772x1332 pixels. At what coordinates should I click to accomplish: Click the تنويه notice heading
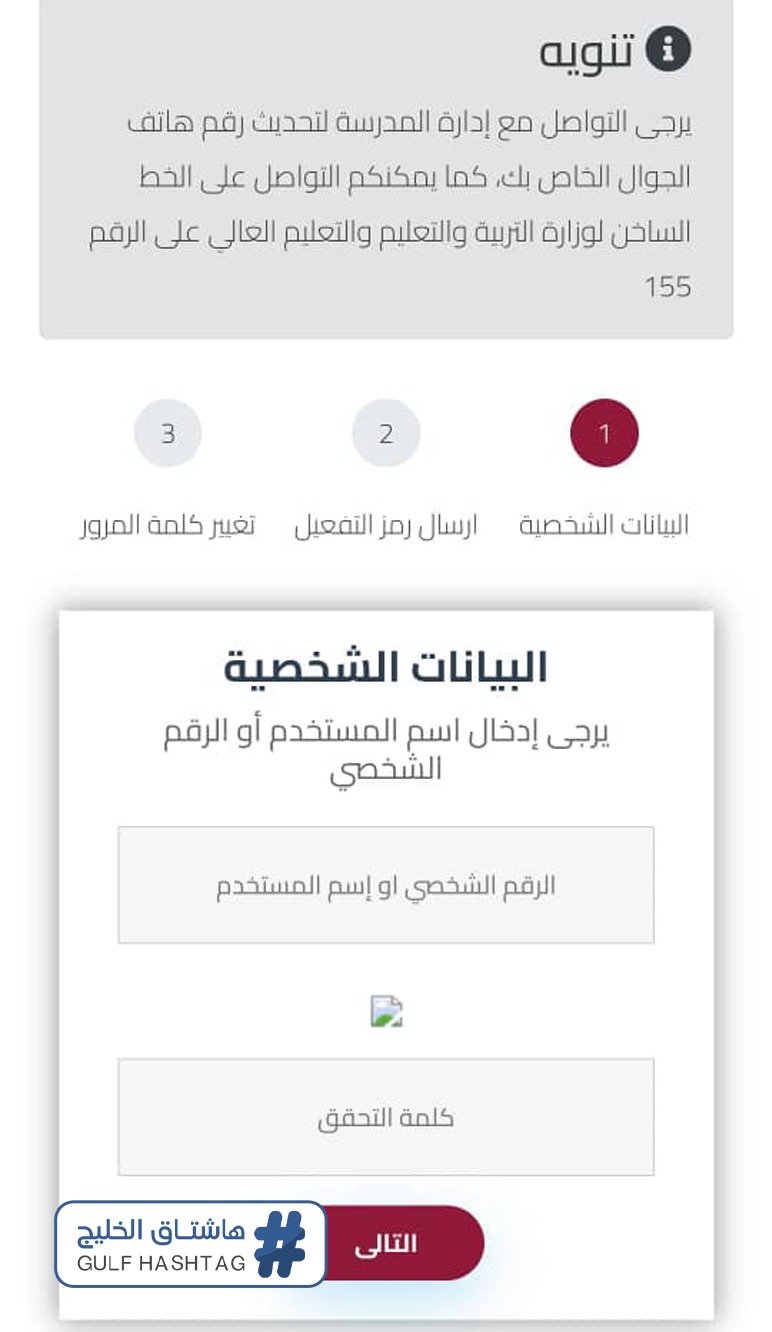pos(587,51)
